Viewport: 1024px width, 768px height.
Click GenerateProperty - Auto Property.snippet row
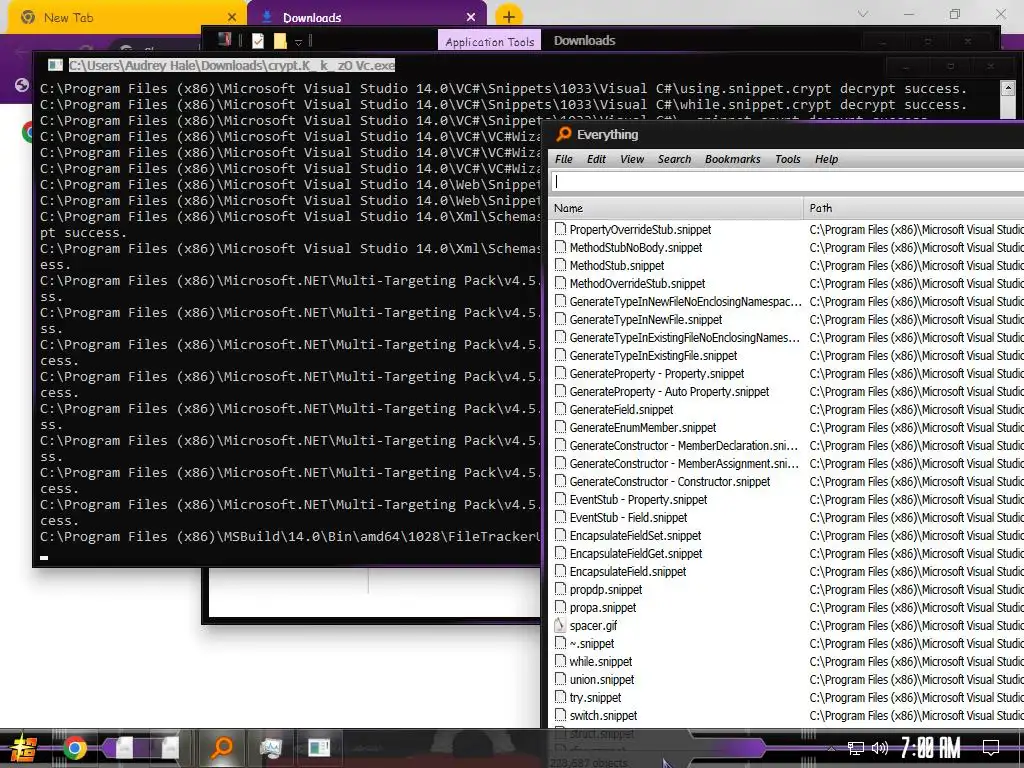point(786,391)
